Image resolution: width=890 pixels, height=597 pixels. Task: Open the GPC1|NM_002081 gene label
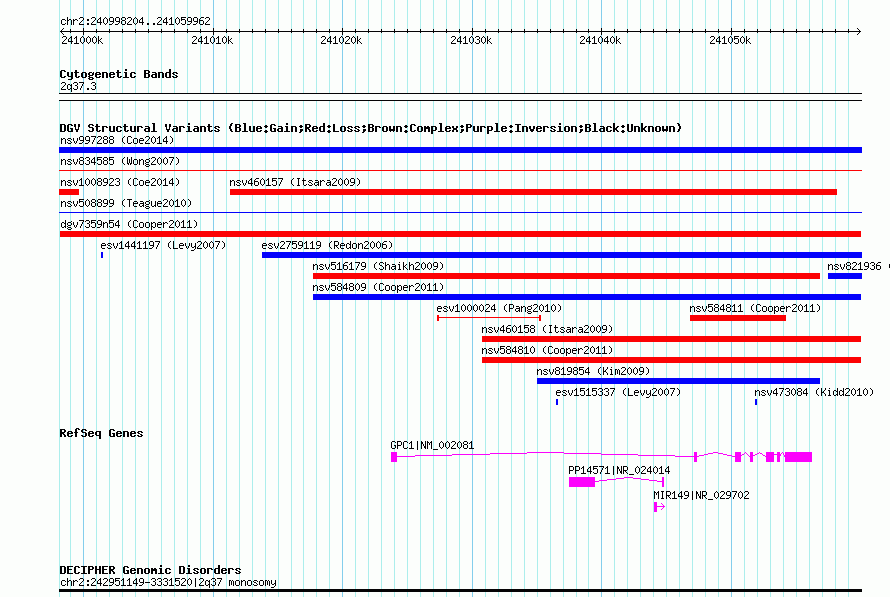pos(432,445)
